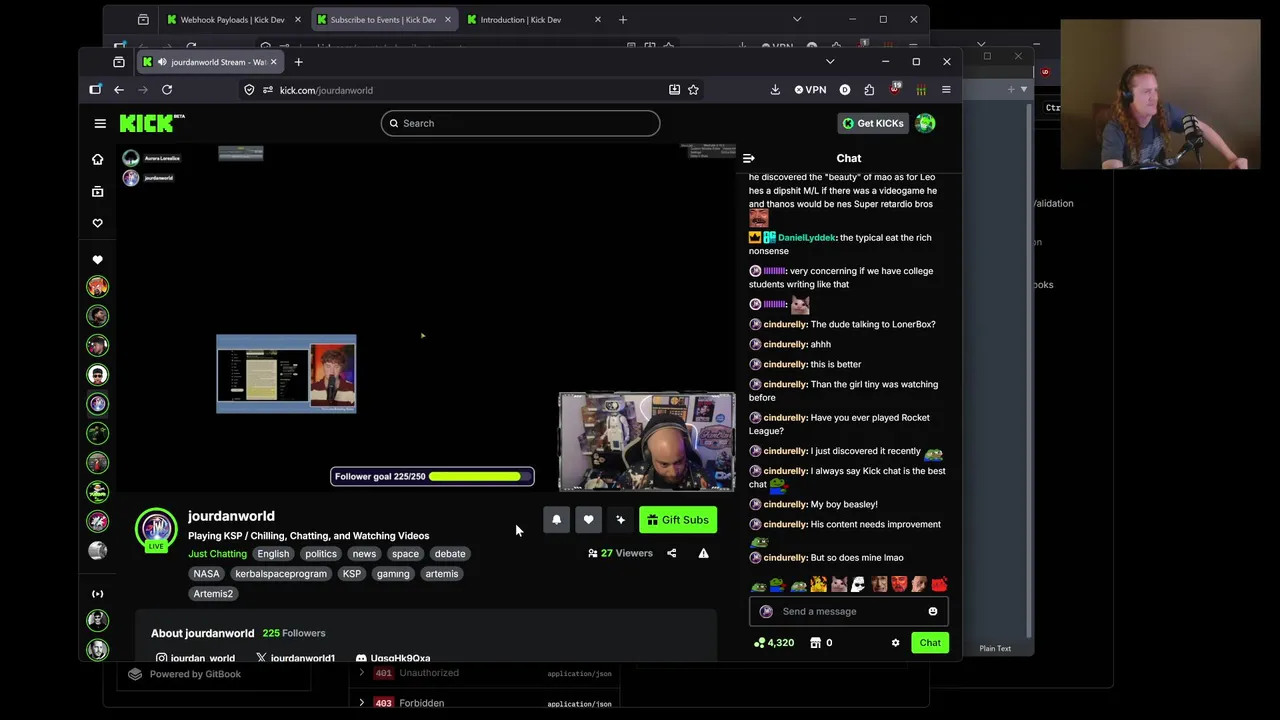Open the outlined heart Following icon in sidebar
This screenshot has width=1280, height=720.
click(97, 223)
